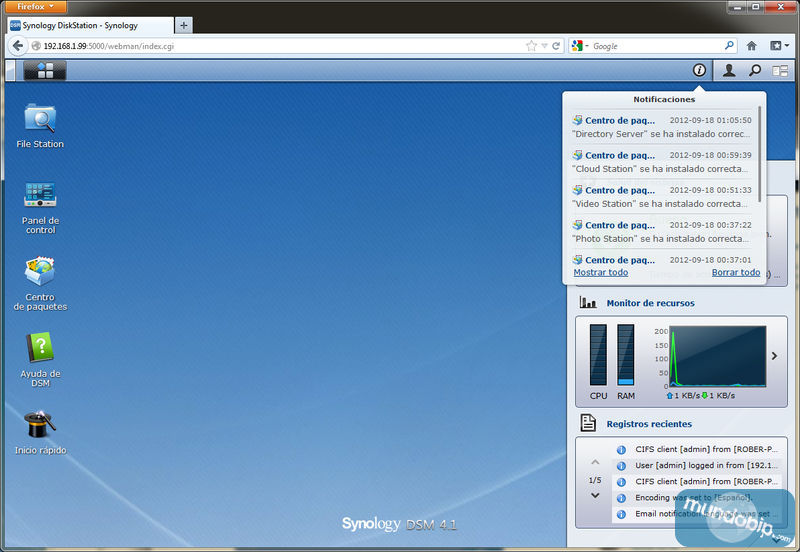The image size is (800, 552).
Task: Go to previous log page arrow
Action: [595, 462]
